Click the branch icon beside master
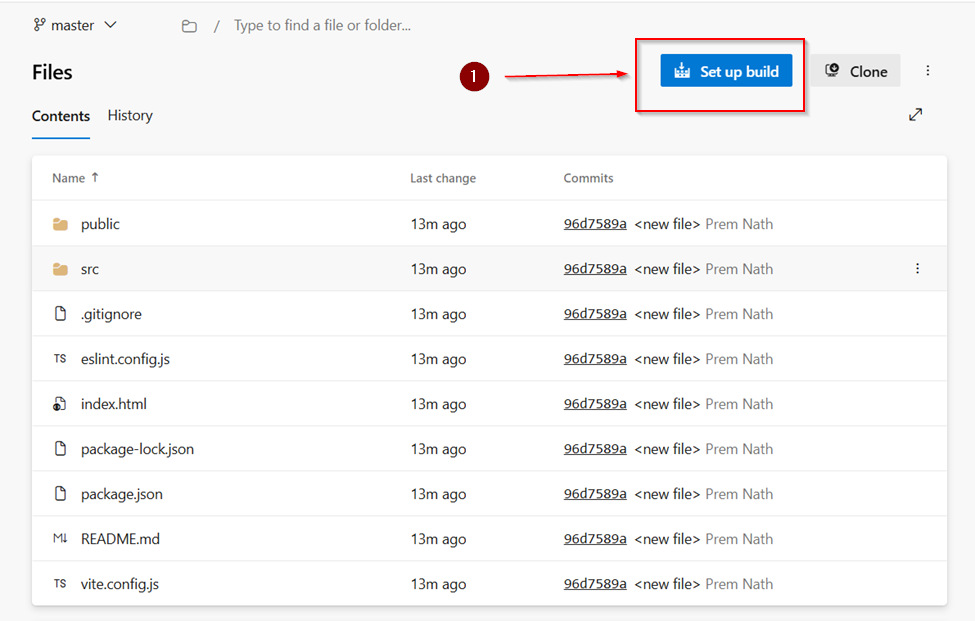This screenshot has height=621, width=975. (x=39, y=25)
